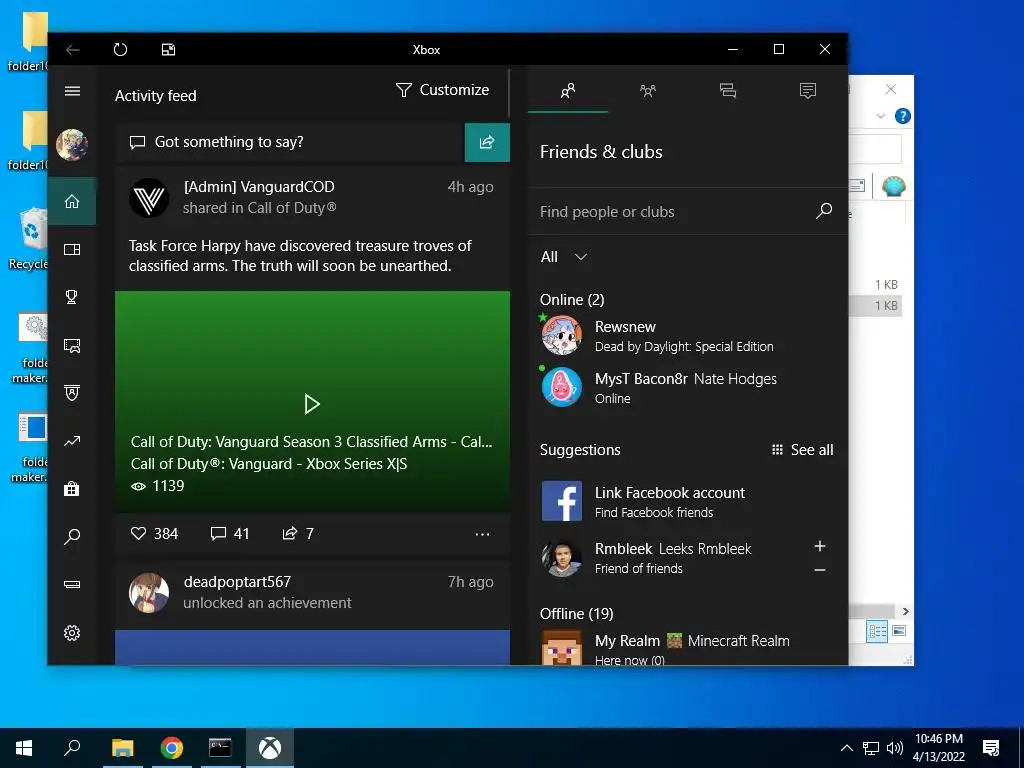Click the compact view icon in title bar
Viewport: 1024px width, 768px height.
click(168, 50)
